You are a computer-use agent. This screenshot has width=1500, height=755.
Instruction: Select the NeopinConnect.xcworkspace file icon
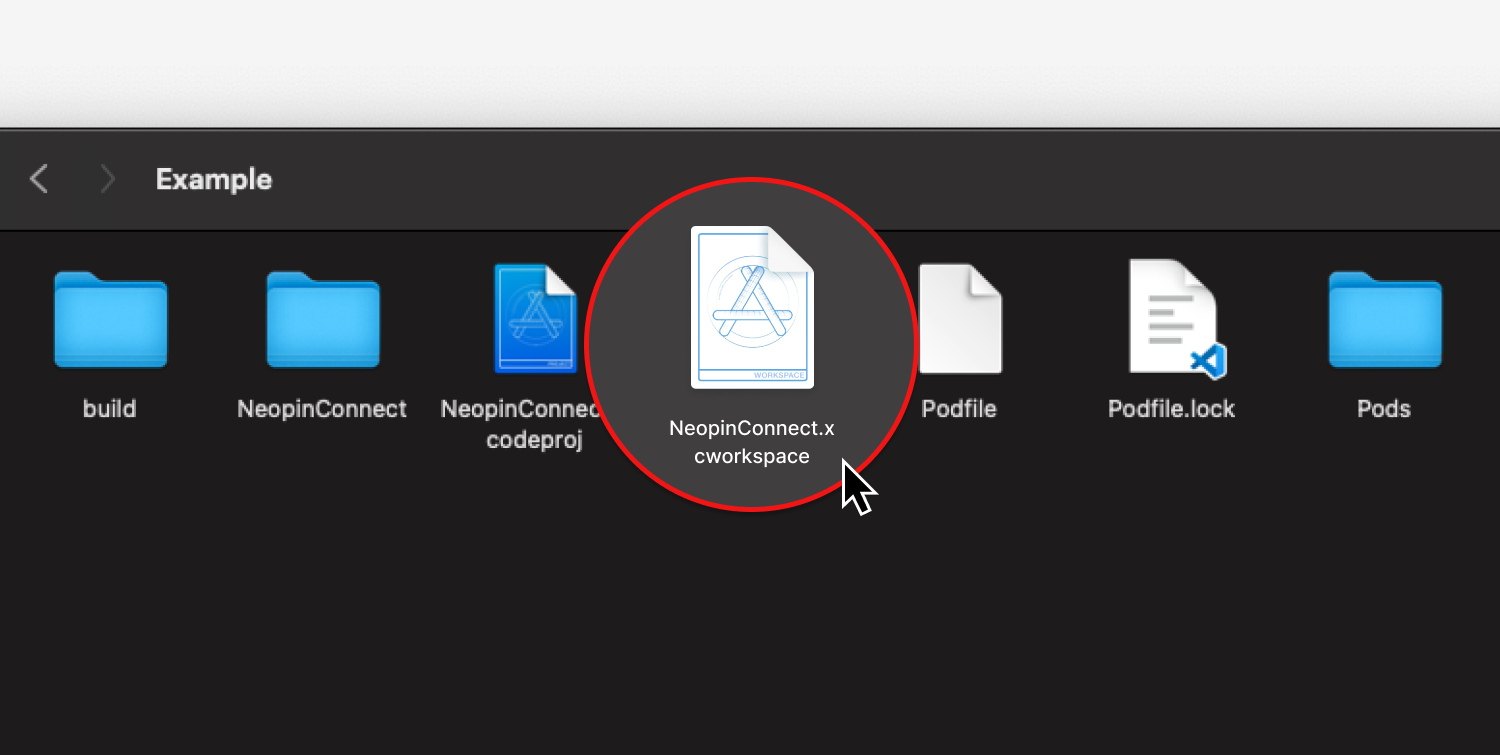pos(752,307)
